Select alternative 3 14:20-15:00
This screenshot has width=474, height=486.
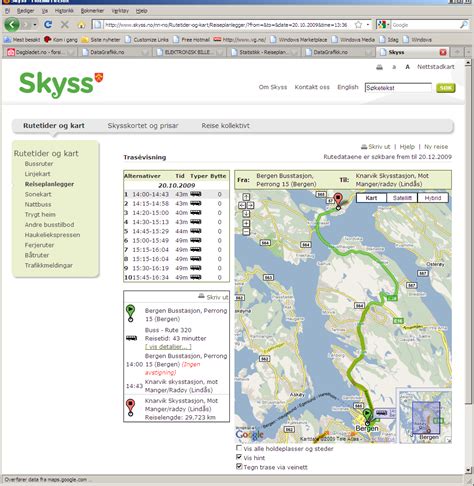(177, 213)
